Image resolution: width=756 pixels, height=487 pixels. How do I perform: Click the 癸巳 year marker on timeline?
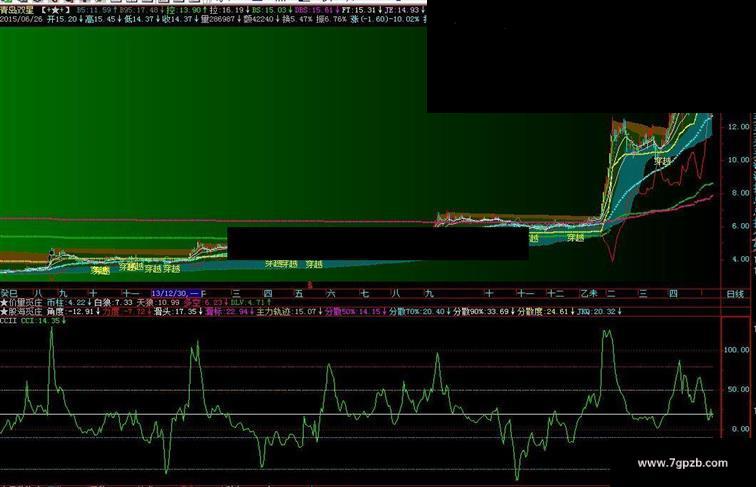pyautogui.click(x=9, y=293)
